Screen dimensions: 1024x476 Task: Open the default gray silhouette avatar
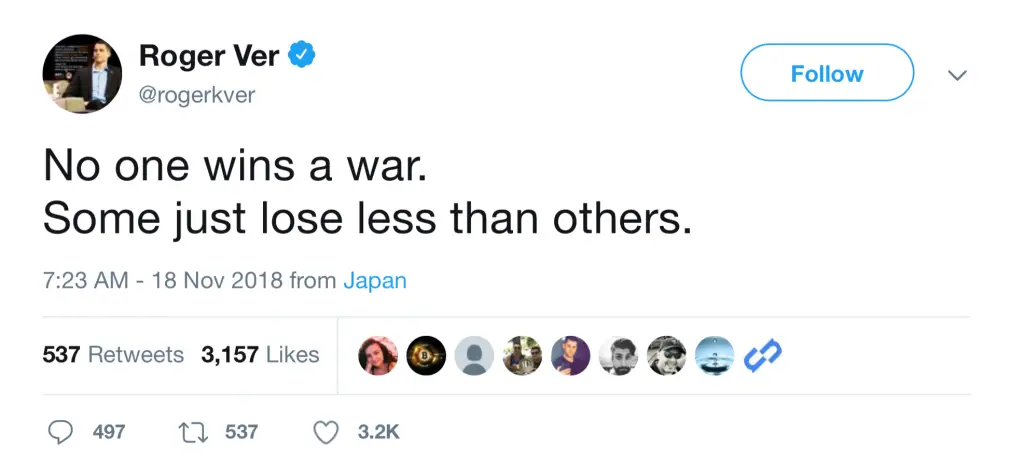tap(474, 354)
